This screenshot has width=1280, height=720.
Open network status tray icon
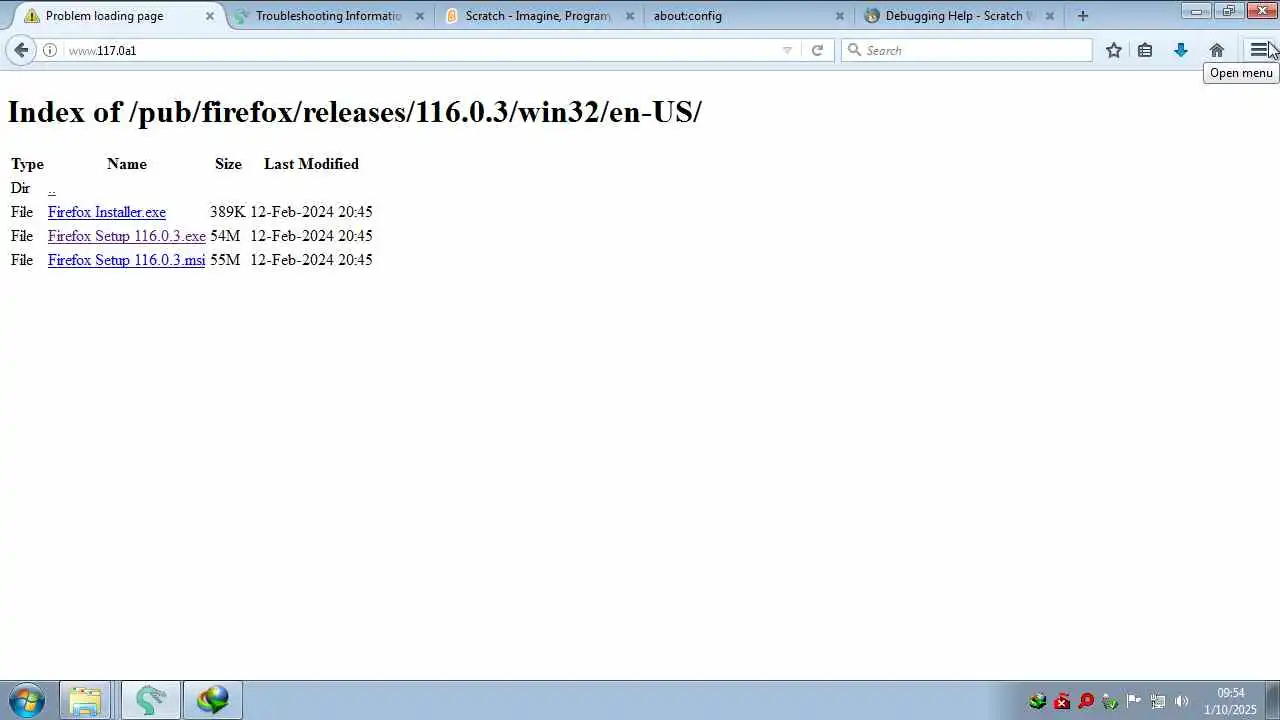1158,701
